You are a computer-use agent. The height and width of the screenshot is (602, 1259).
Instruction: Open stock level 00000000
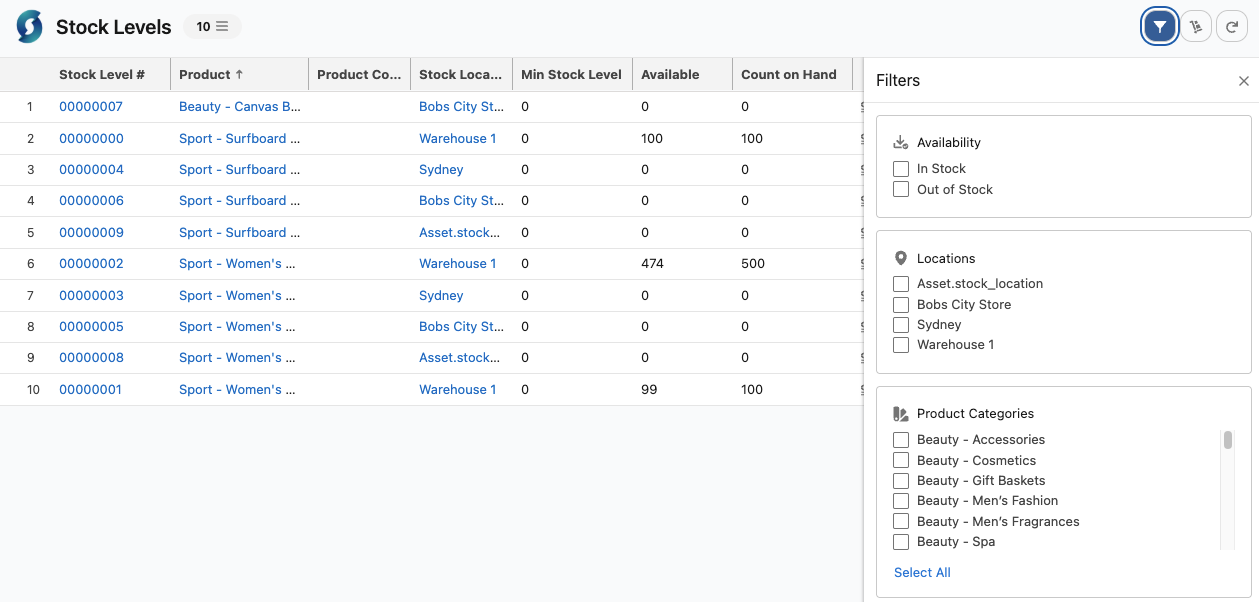coord(91,139)
